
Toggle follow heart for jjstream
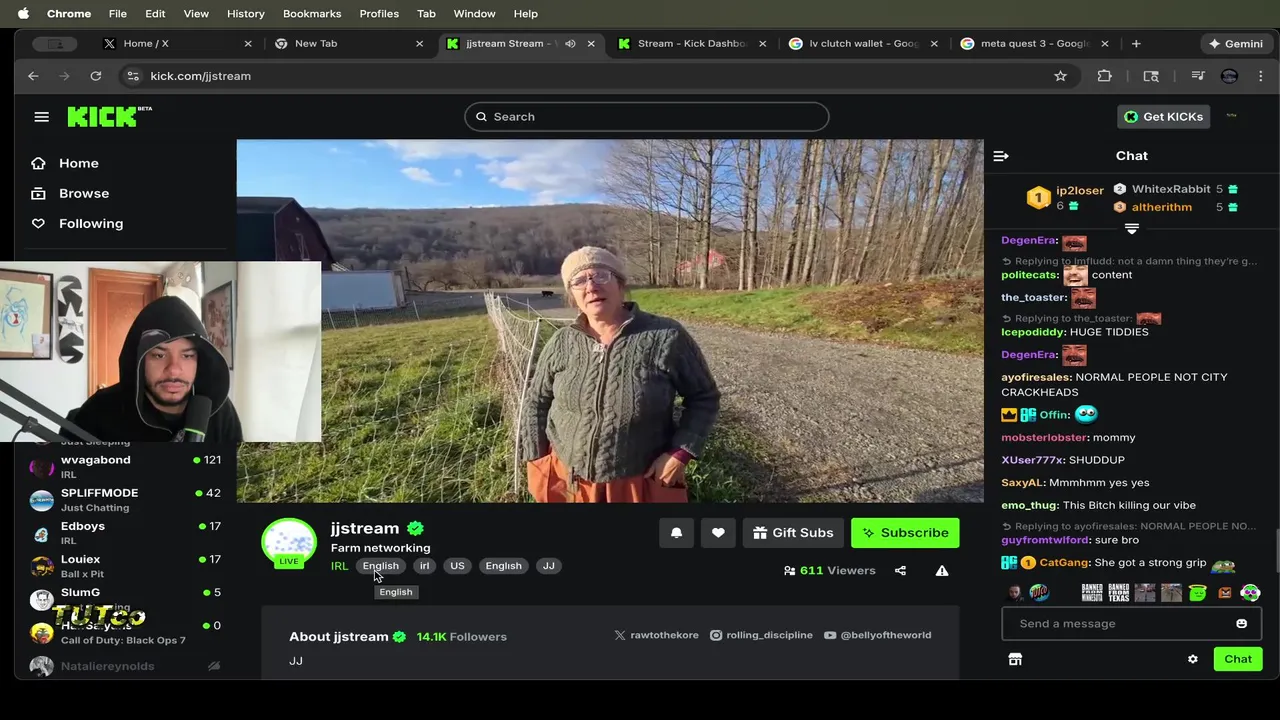(x=718, y=533)
